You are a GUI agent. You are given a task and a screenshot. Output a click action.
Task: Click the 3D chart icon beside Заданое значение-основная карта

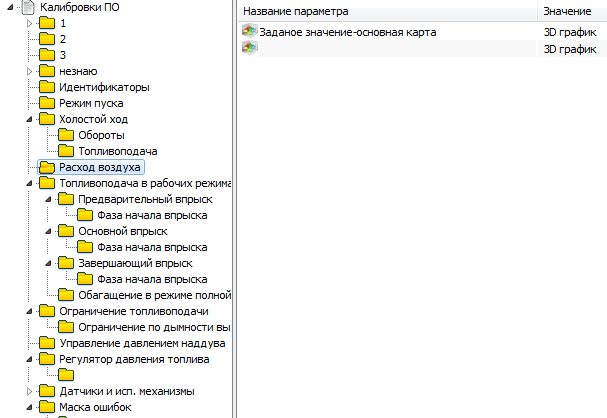click(249, 32)
